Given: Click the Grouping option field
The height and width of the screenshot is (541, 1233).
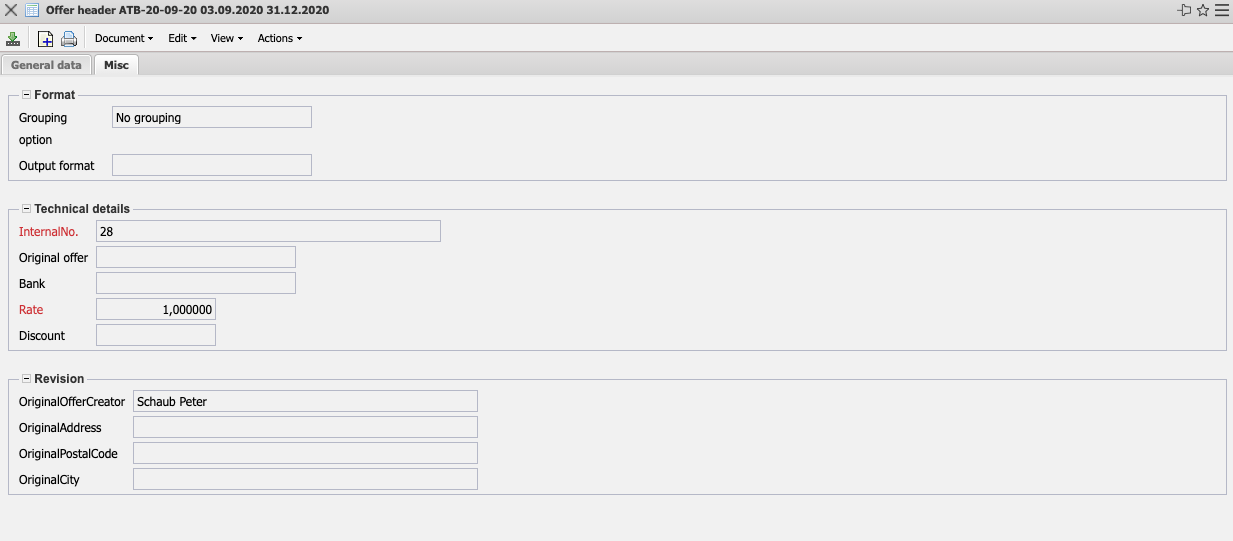Looking at the screenshot, I should [212, 117].
